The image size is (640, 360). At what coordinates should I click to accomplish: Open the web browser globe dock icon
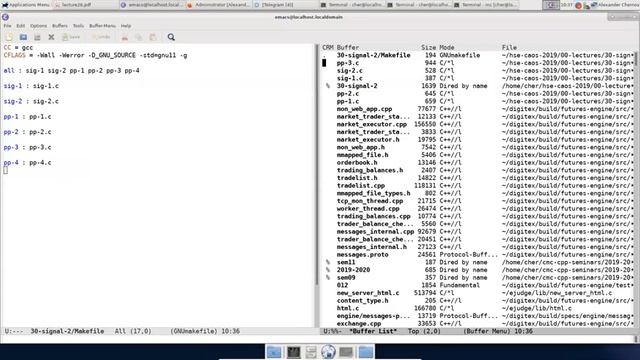[x=328, y=352]
